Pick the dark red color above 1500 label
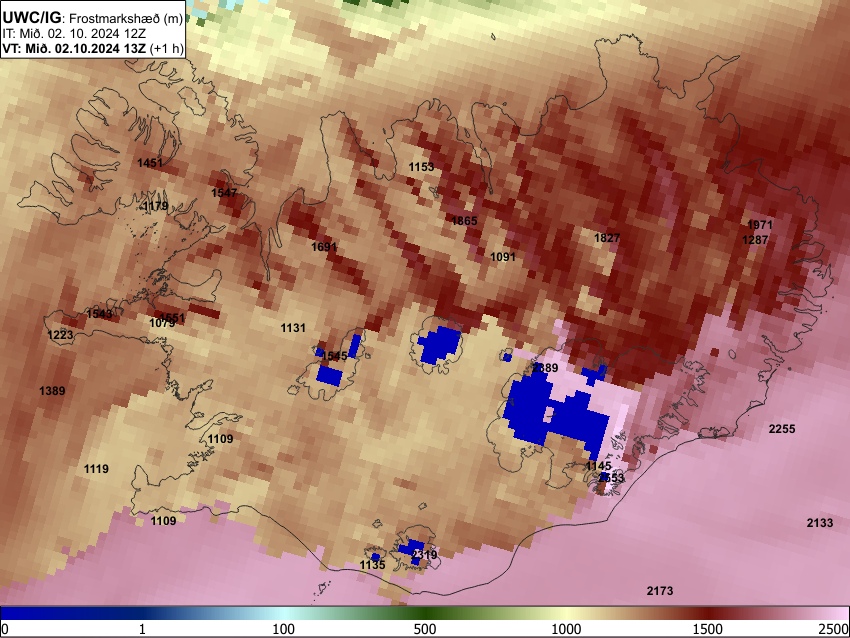 tap(708, 613)
